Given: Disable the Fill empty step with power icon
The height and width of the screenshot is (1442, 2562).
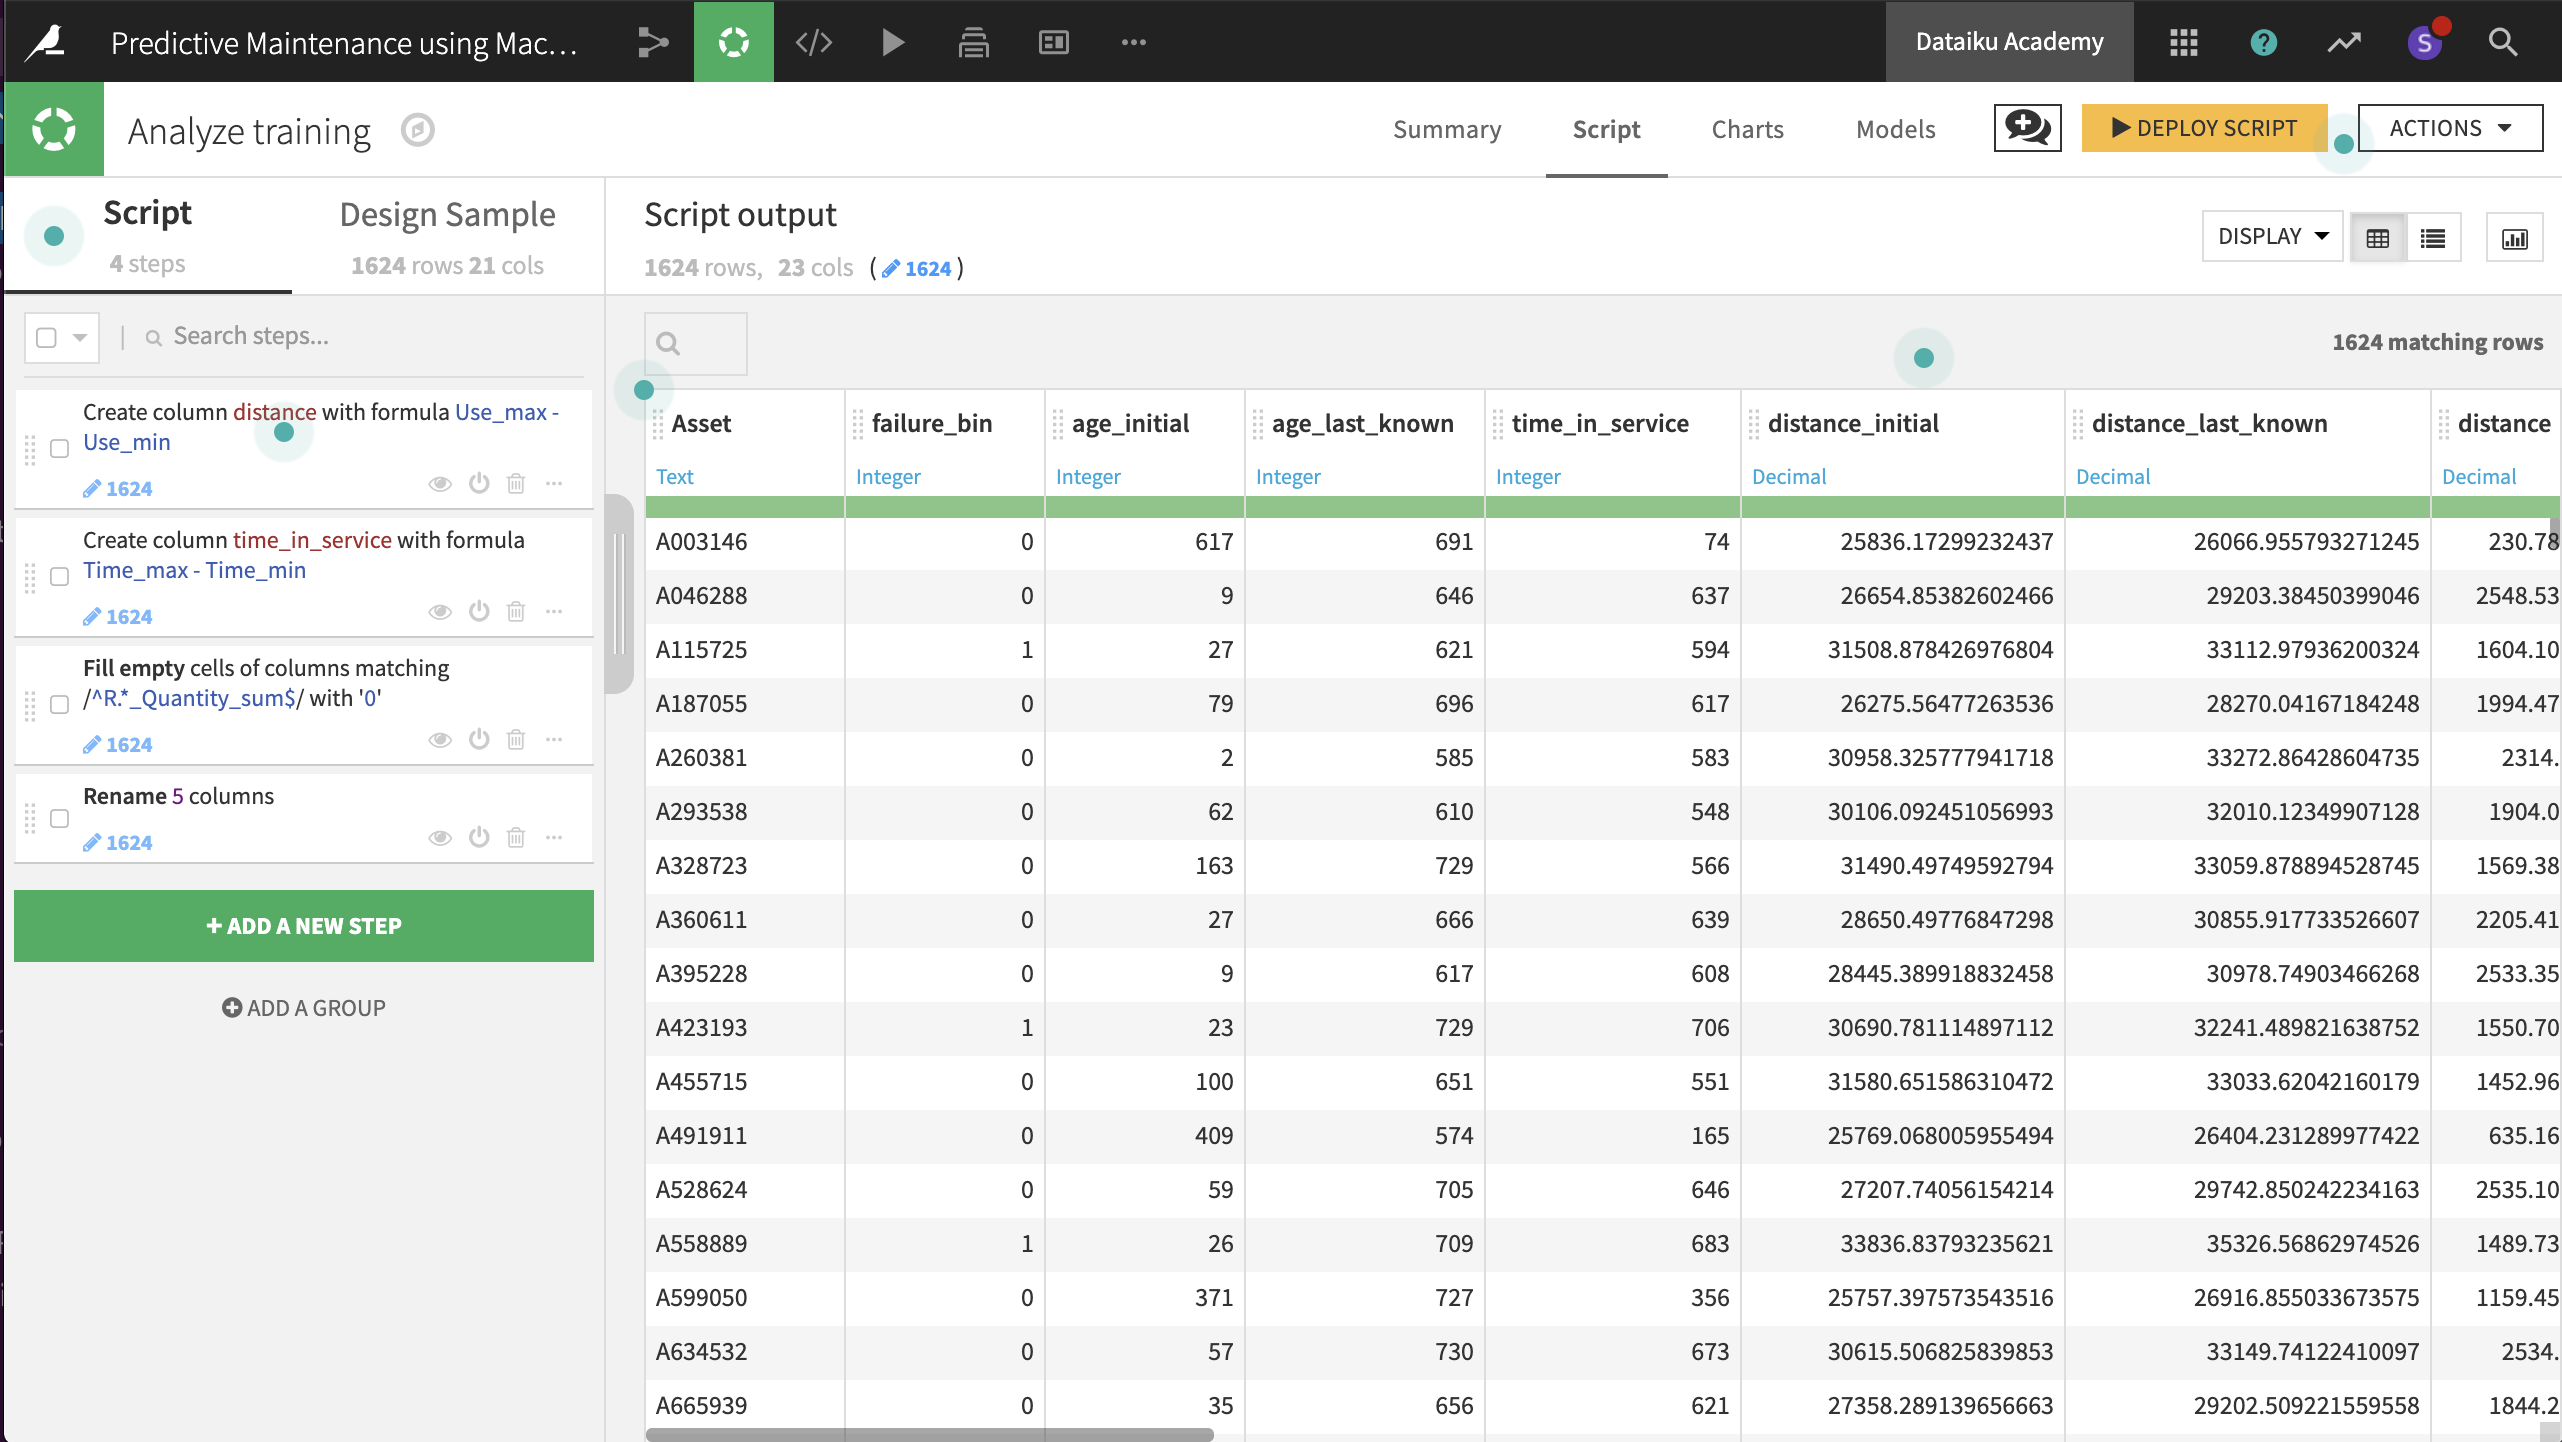Looking at the screenshot, I should 479,738.
